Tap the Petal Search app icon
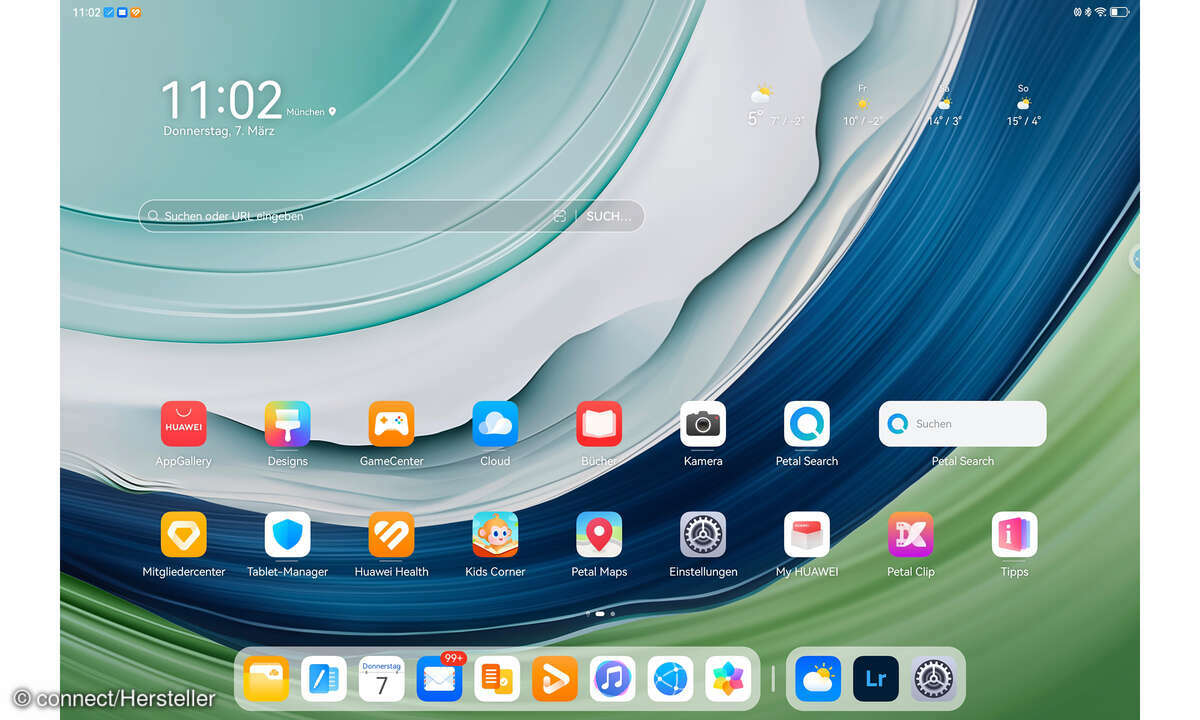 tap(807, 424)
